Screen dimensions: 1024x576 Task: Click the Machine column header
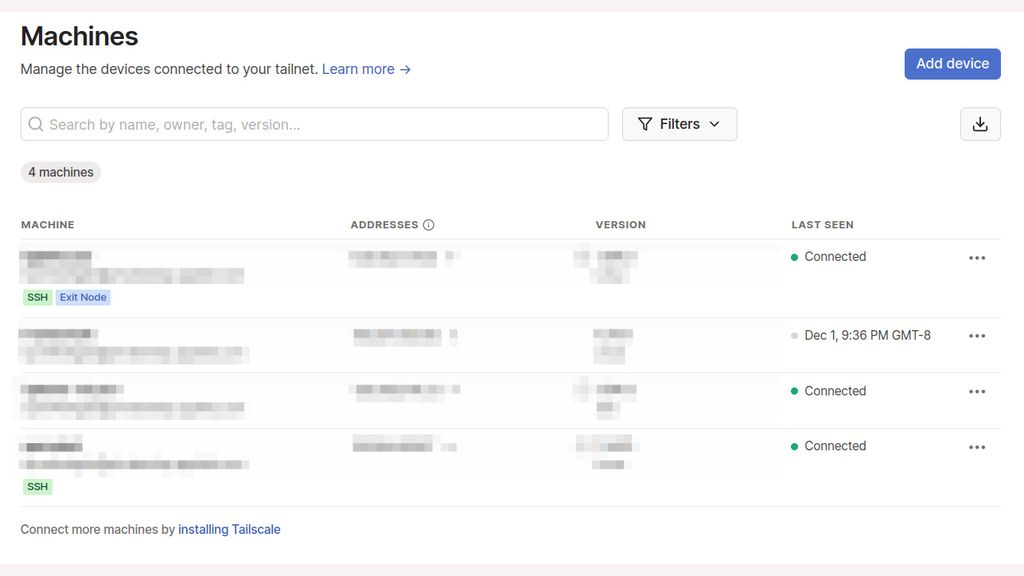(x=48, y=225)
